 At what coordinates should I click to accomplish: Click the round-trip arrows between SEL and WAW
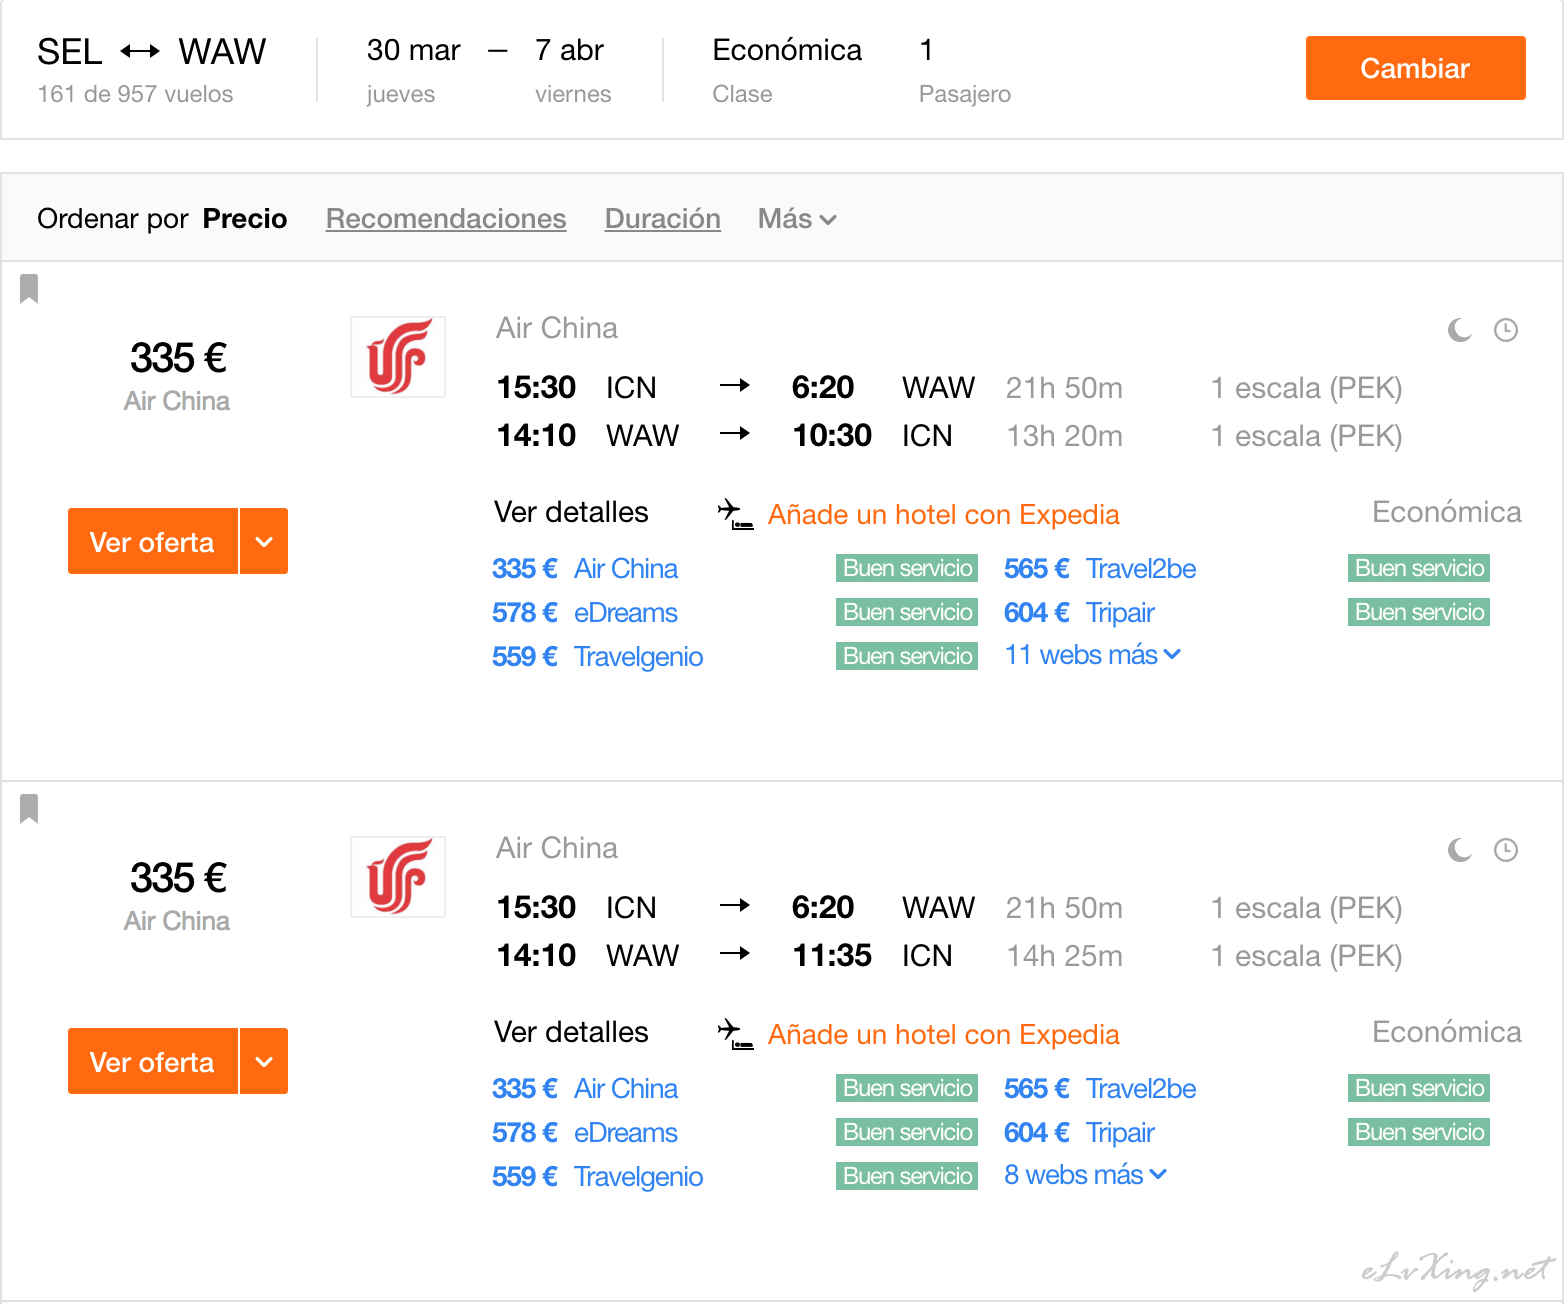coord(140,51)
